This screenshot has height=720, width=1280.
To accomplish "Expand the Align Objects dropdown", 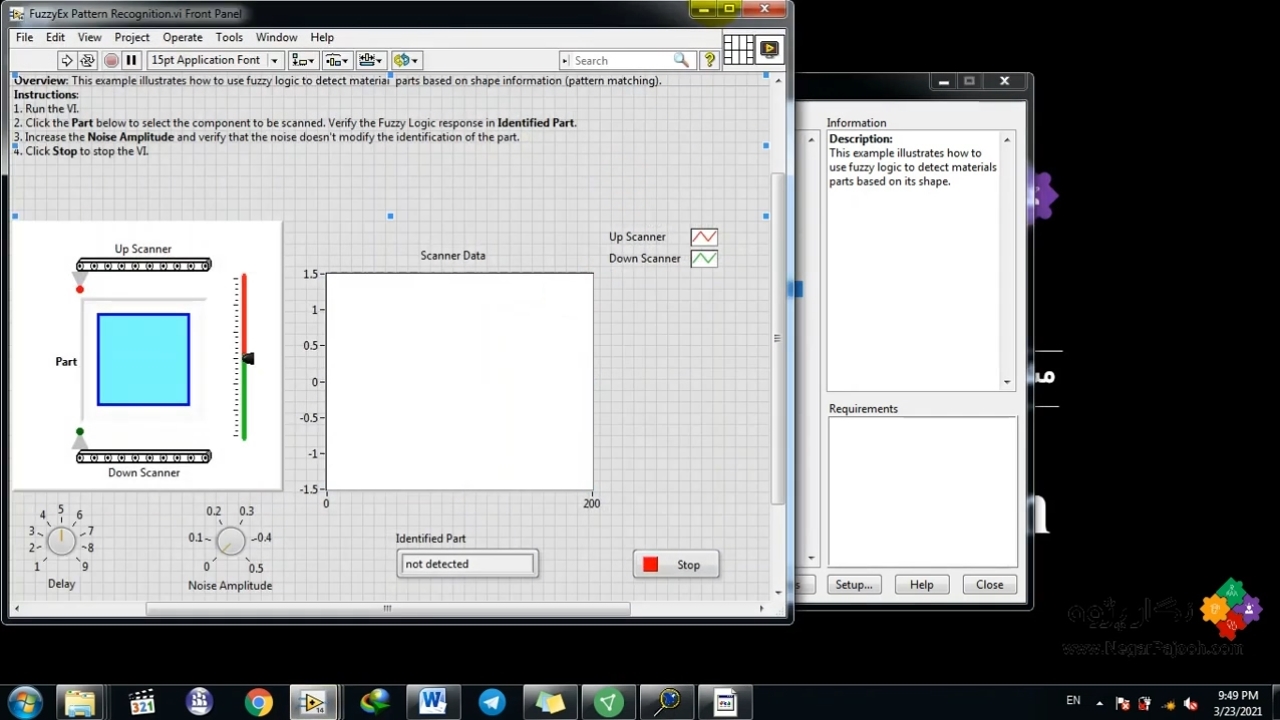I will pyautogui.click(x=303, y=61).
